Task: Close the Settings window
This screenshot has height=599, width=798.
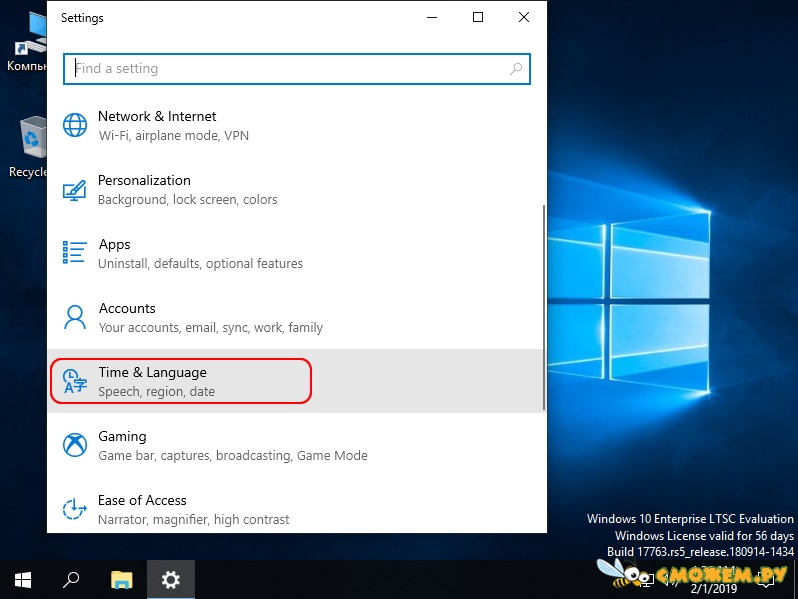Action: click(524, 17)
